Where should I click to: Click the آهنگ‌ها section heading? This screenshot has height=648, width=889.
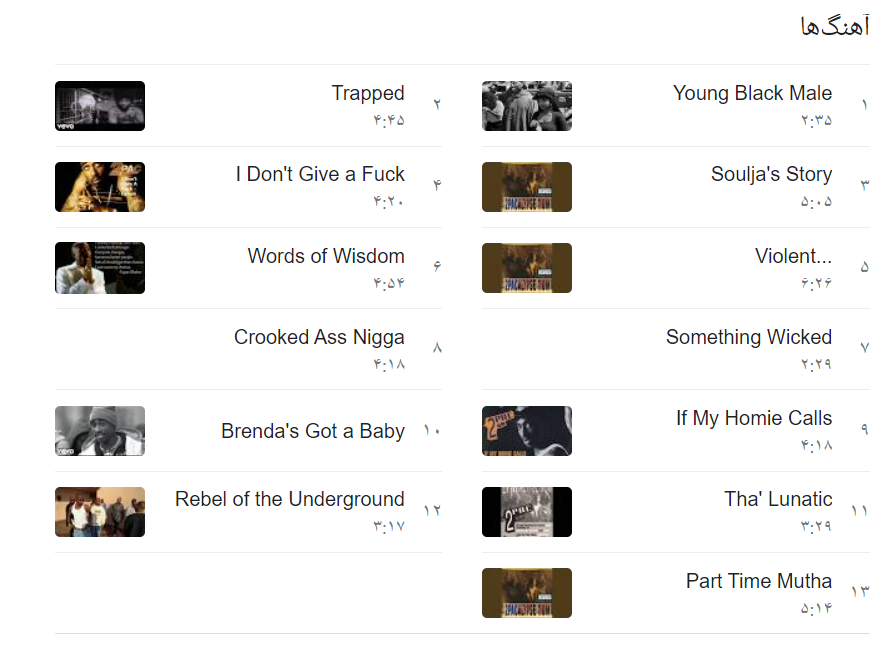(835, 27)
